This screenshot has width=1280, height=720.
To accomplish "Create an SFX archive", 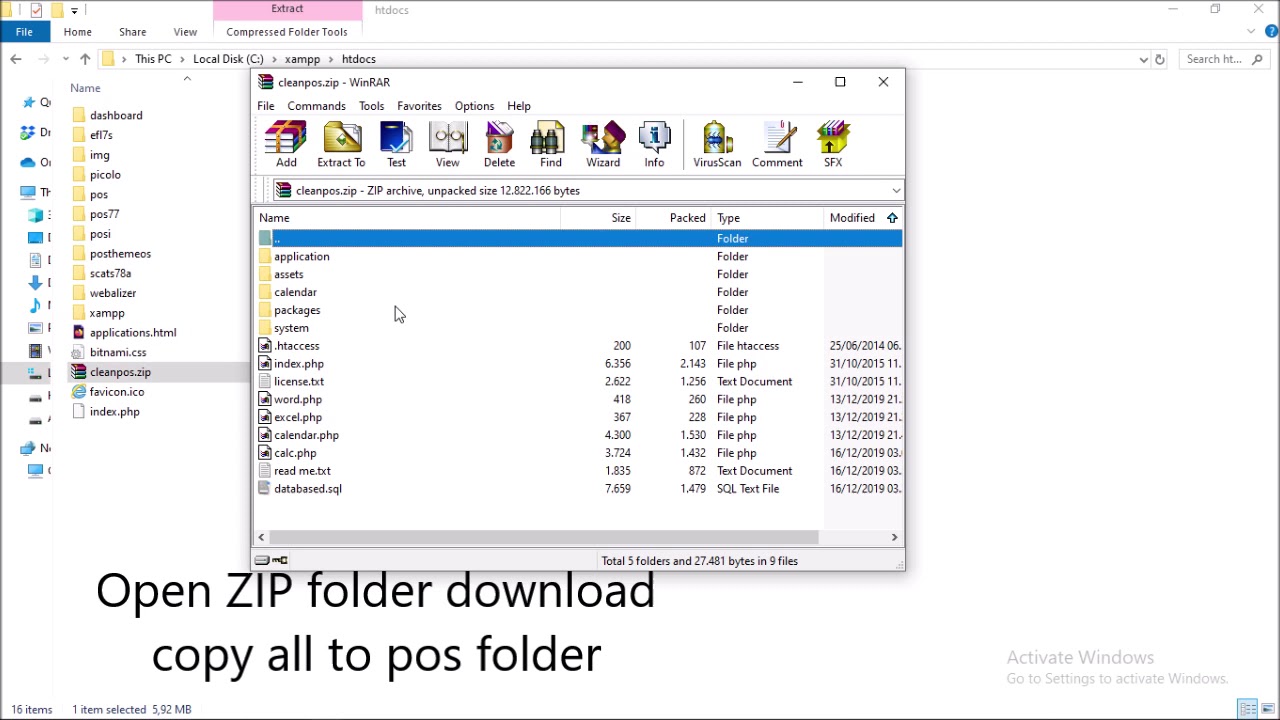I will pyautogui.click(x=833, y=144).
